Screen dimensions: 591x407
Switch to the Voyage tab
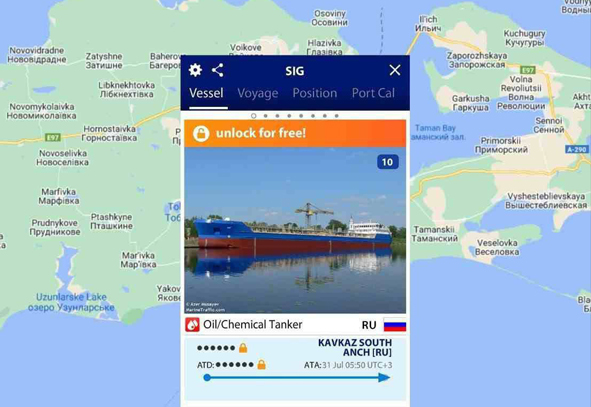[x=258, y=93]
